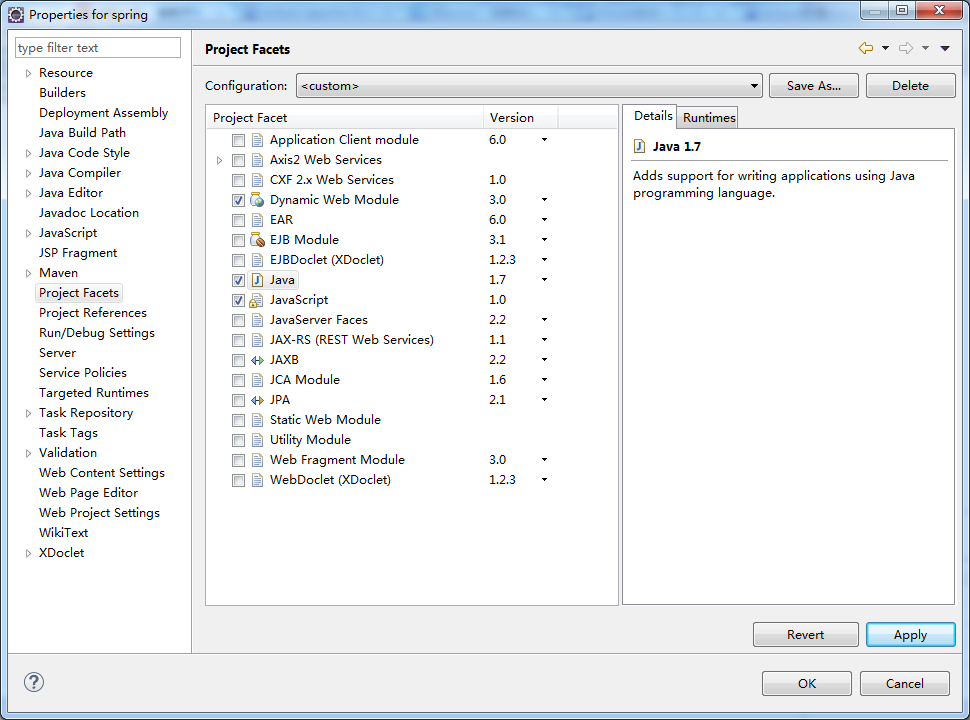The image size is (970, 720).
Task: Click the JPA facet arrows icon
Action: (x=257, y=400)
